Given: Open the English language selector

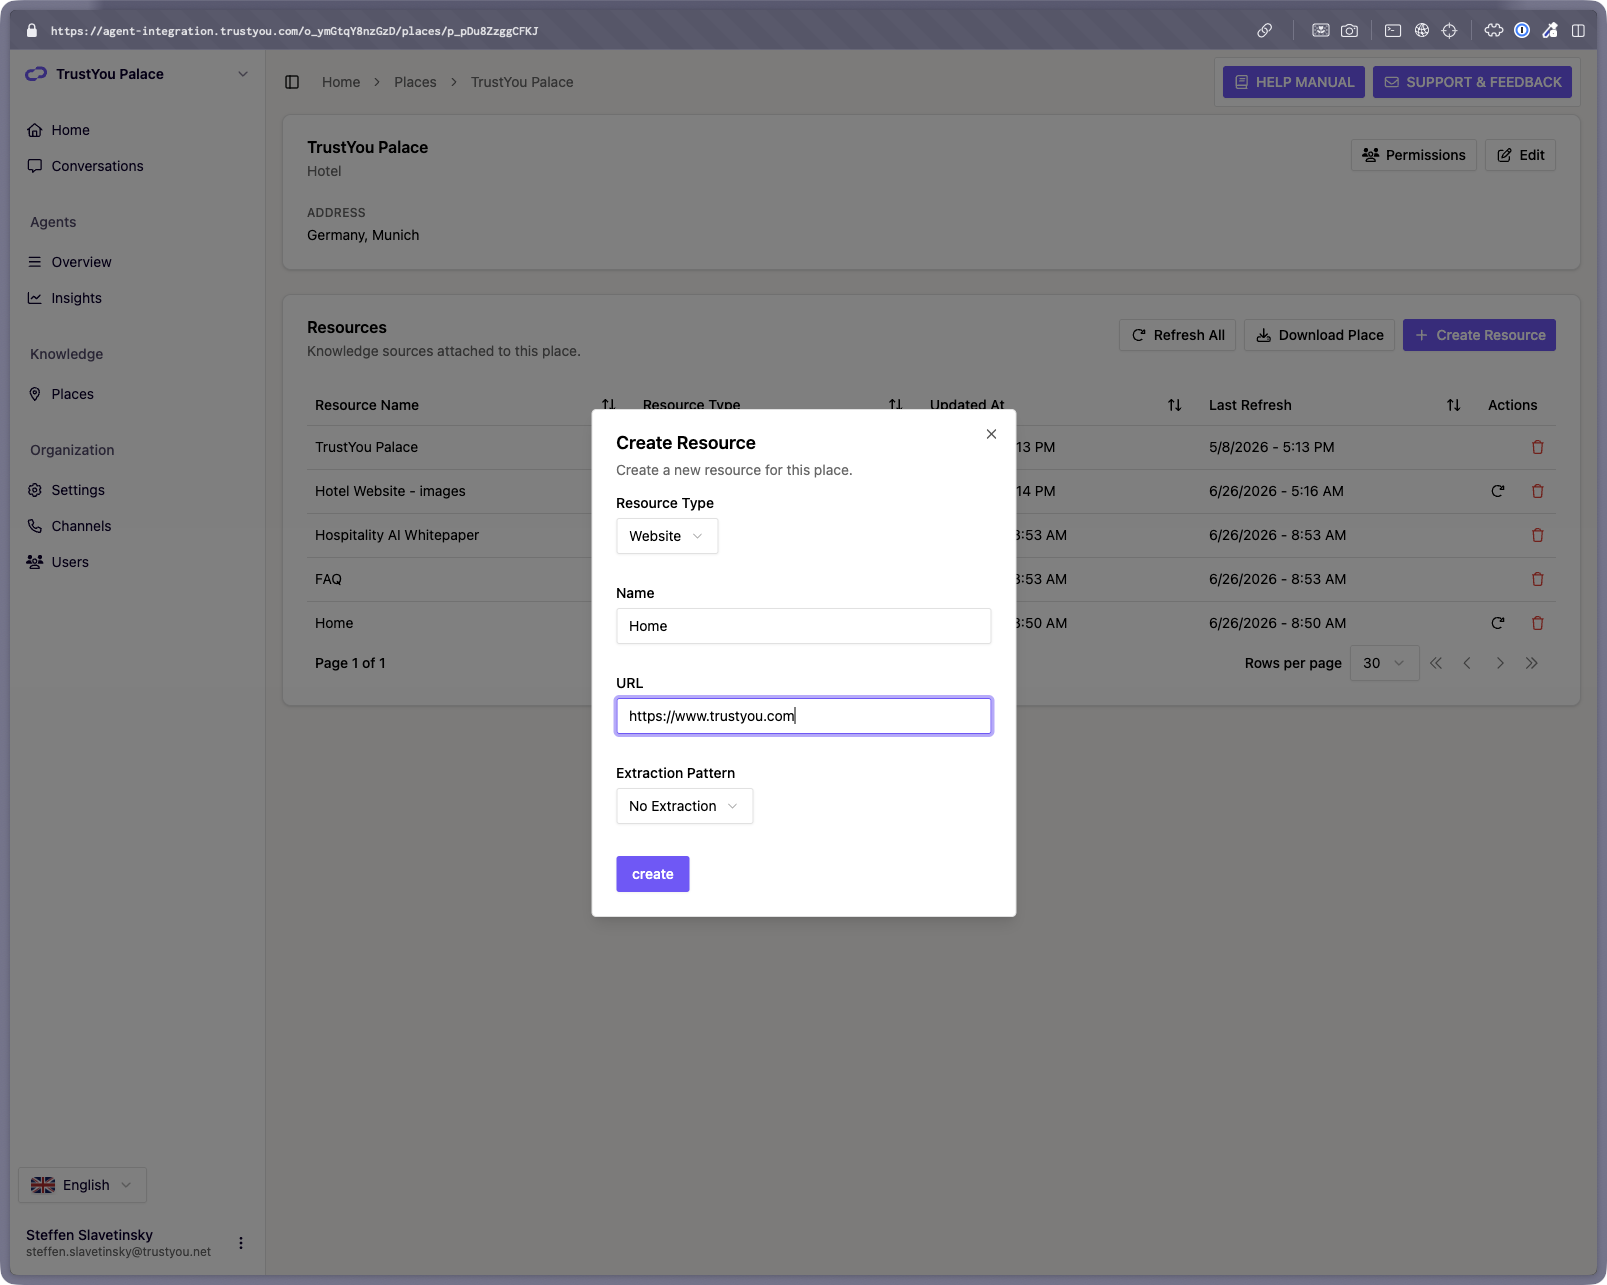Looking at the screenshot, I should tap(82, 1185).
